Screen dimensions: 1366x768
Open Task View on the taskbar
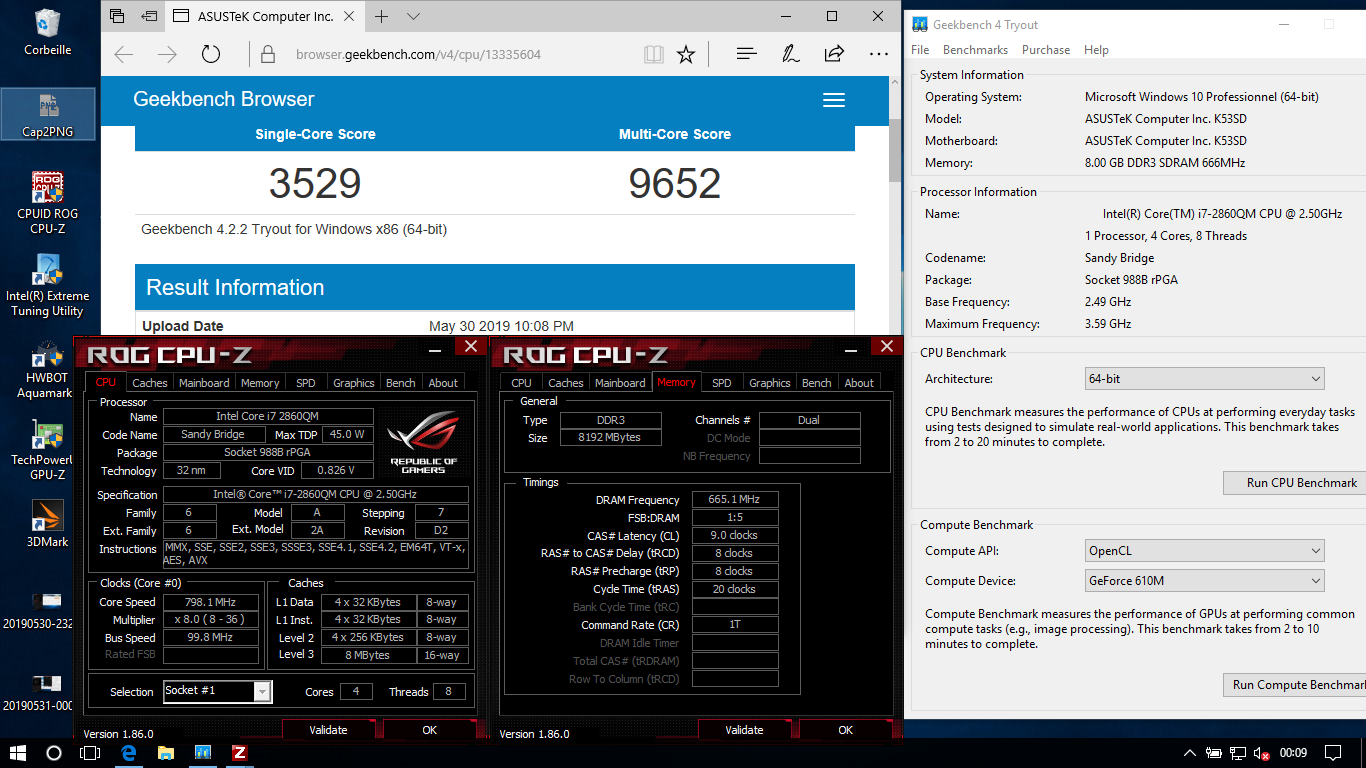click(x=90, y=752)
